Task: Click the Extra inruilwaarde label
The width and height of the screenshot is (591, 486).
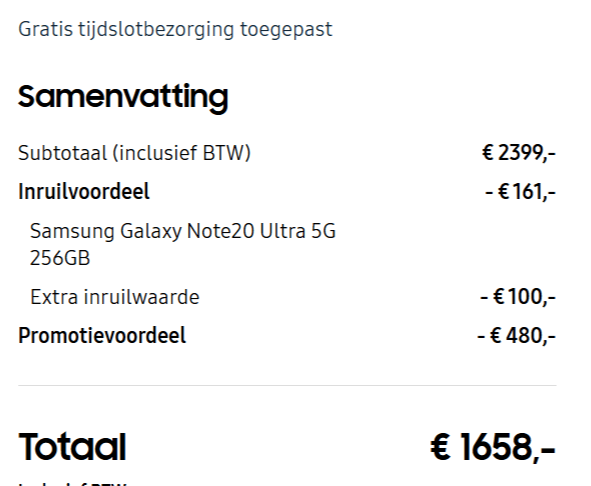Action: tap(115, 297)
